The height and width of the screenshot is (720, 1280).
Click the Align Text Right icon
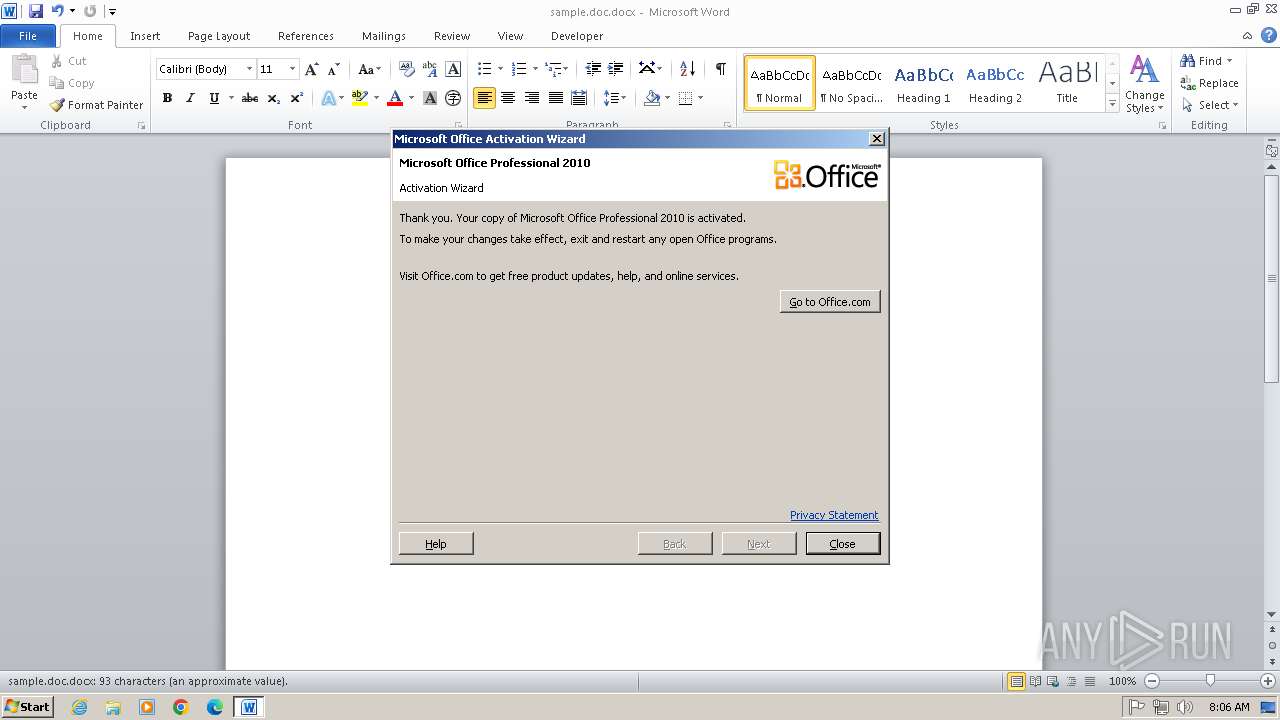click(x=531, y=98)
